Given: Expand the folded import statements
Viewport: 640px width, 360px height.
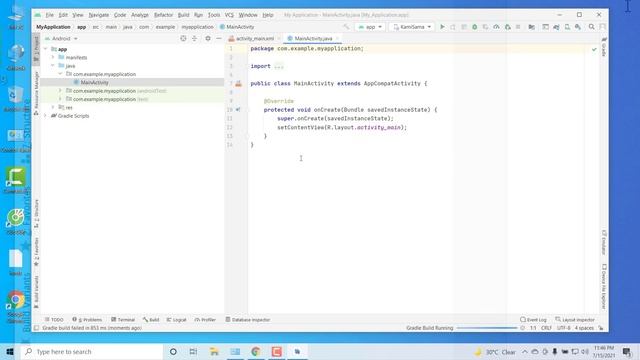Looking at the screenshot, I should tap(279, 66).
